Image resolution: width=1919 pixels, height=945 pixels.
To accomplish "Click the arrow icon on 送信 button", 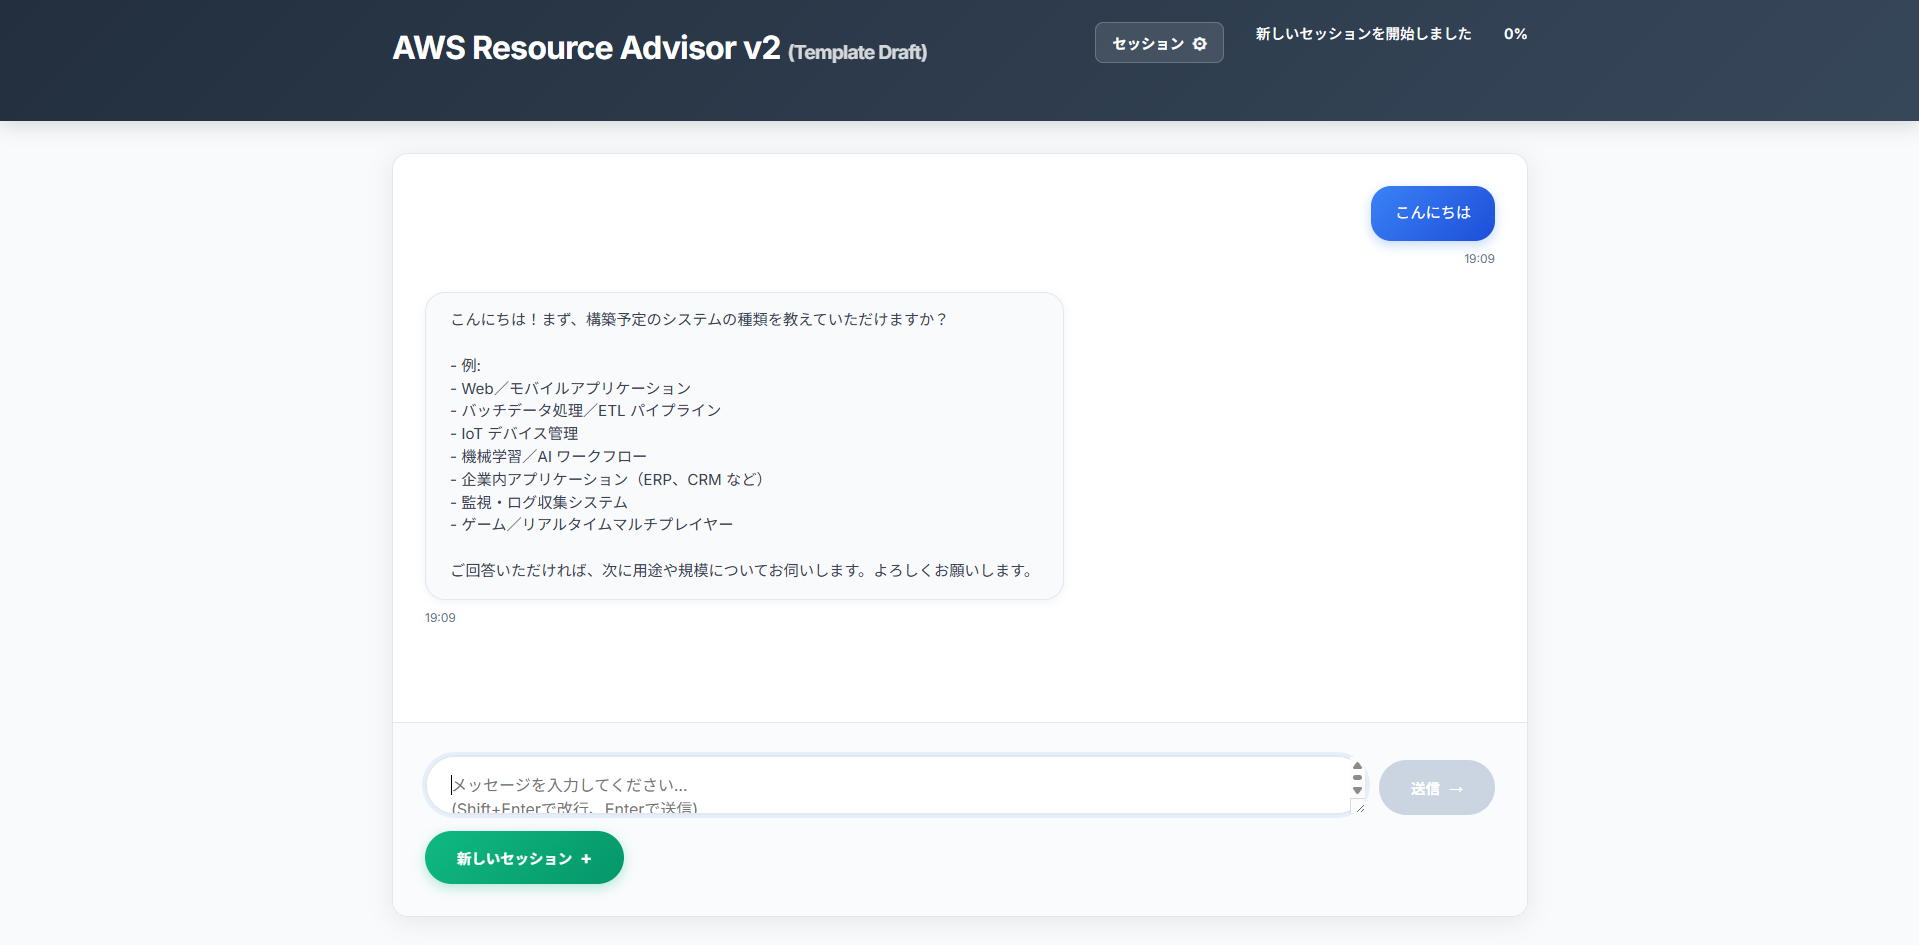I will click(x=1456, y=789).
